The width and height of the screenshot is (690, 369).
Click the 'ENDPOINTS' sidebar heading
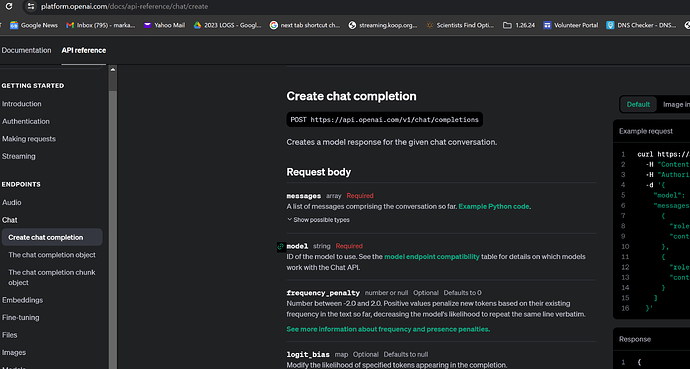pyautogui.click(x=21, y=184)
